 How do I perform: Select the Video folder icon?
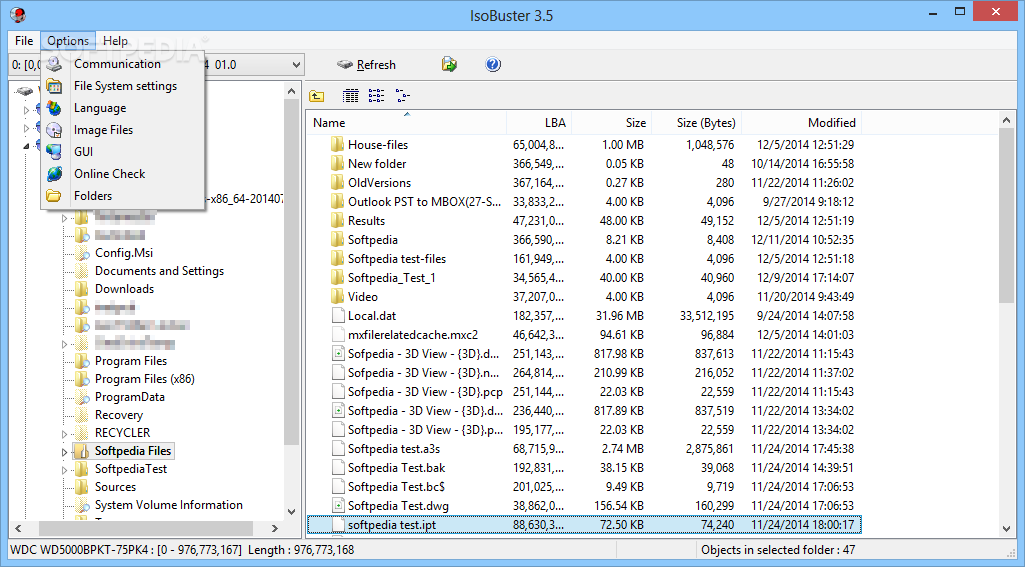337,296
